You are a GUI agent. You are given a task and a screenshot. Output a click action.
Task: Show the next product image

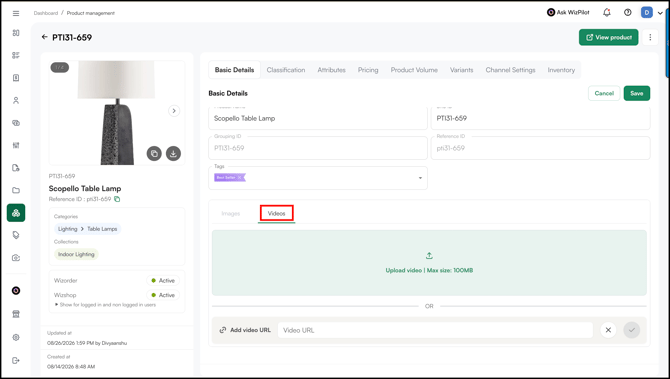[x=173, y=111]
